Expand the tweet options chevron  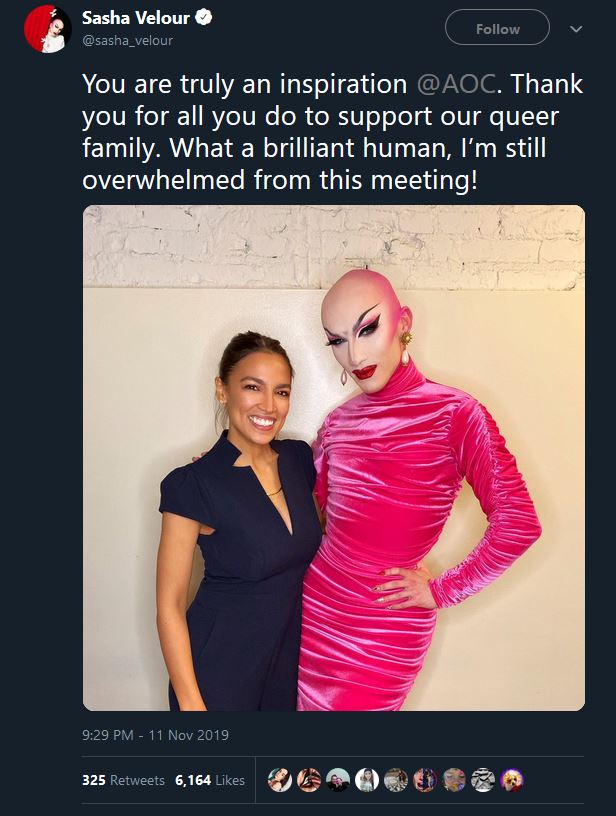tap(576, 29)
